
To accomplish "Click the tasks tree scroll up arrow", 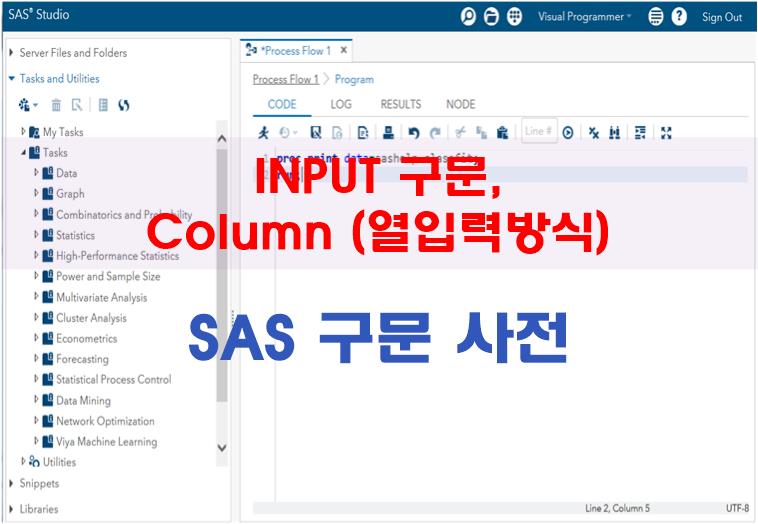I will point(222,139).
